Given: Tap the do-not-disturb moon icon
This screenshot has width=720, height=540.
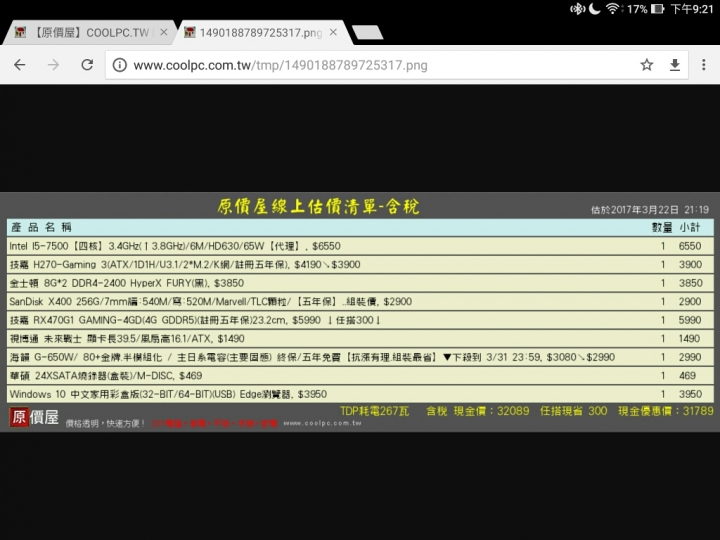Looking at the screenshot, I should [x=595, y=9].
